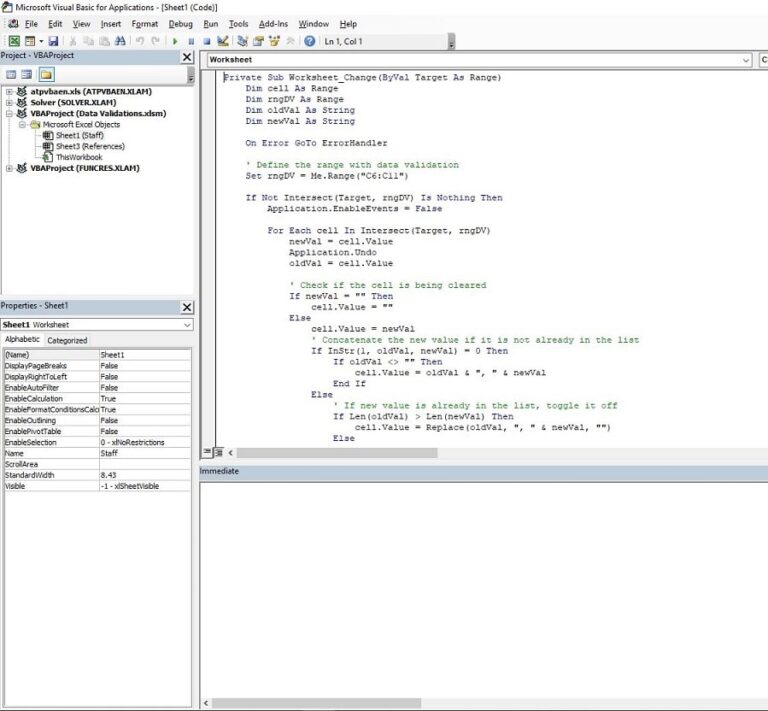
Task: Click the code window horizontal scrollbar
Action: [x=330, y=452]
